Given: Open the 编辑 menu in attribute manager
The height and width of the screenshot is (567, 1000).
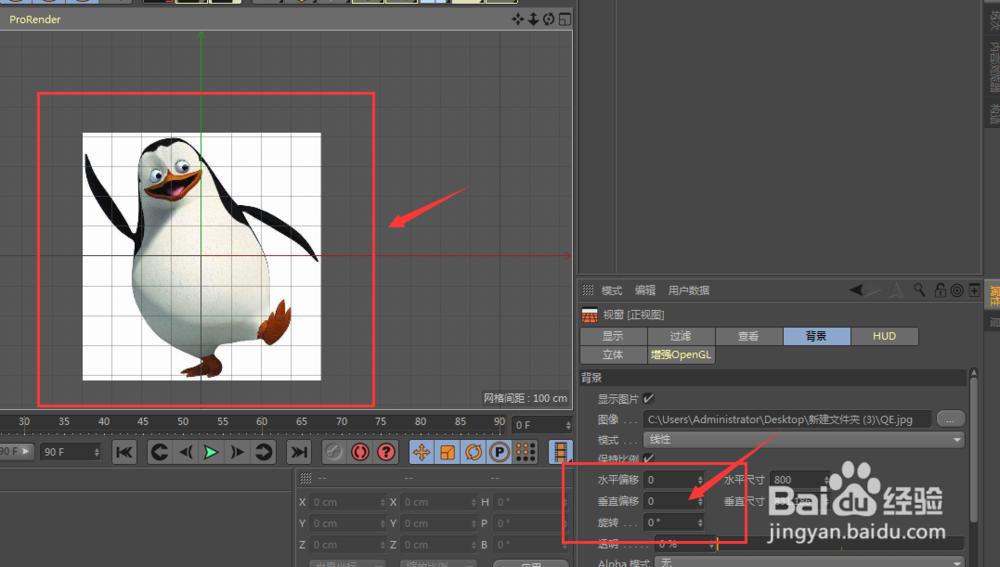Looking at the screenshot, I should click(645, 290).
